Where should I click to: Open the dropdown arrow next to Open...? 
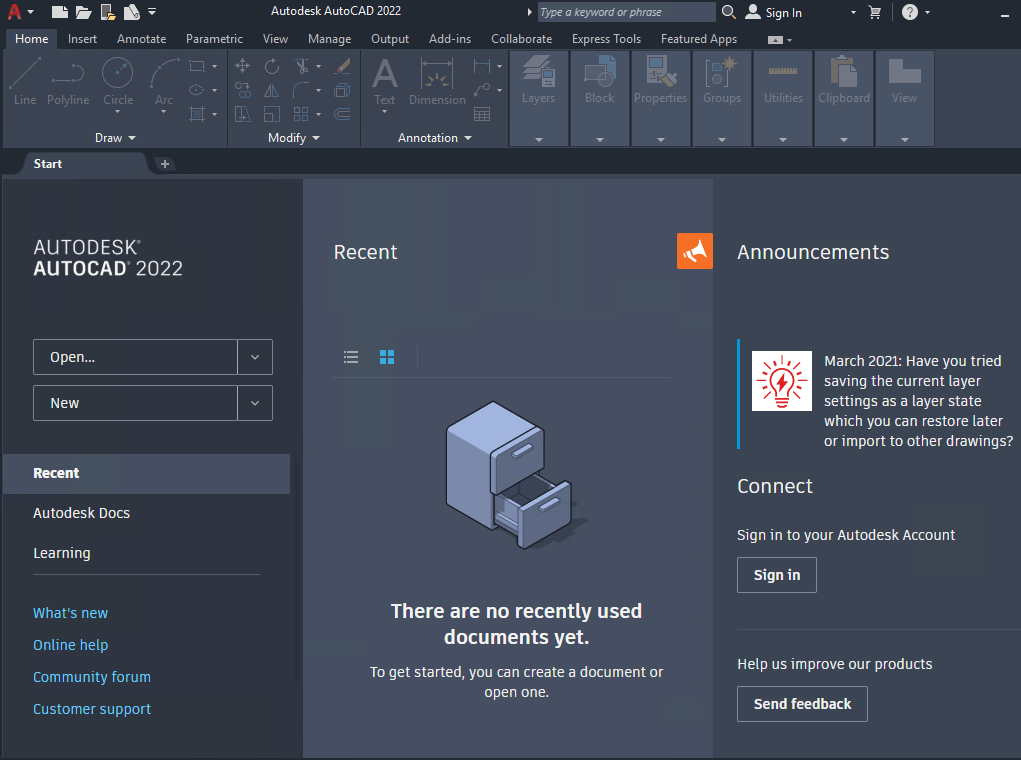(x=255, y=357)
